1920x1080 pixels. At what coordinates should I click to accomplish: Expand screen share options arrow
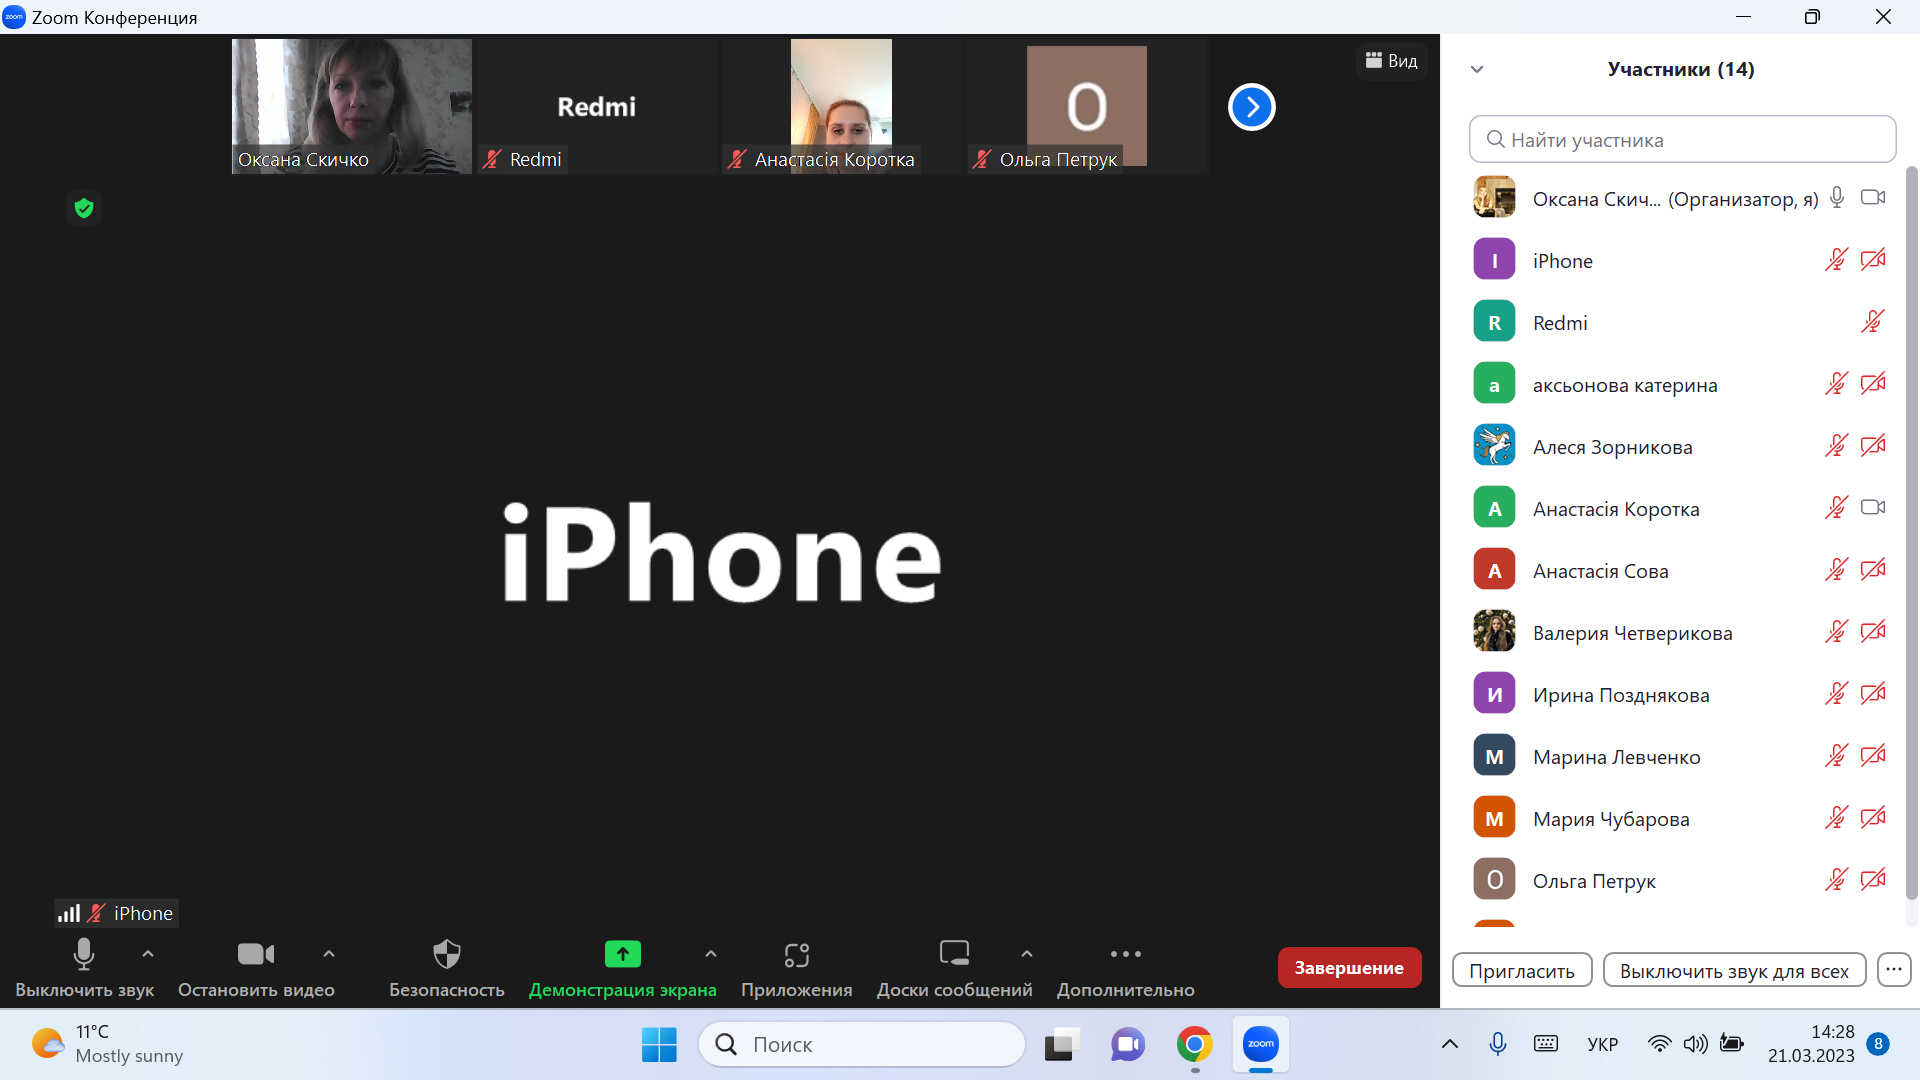click(711, 954)
